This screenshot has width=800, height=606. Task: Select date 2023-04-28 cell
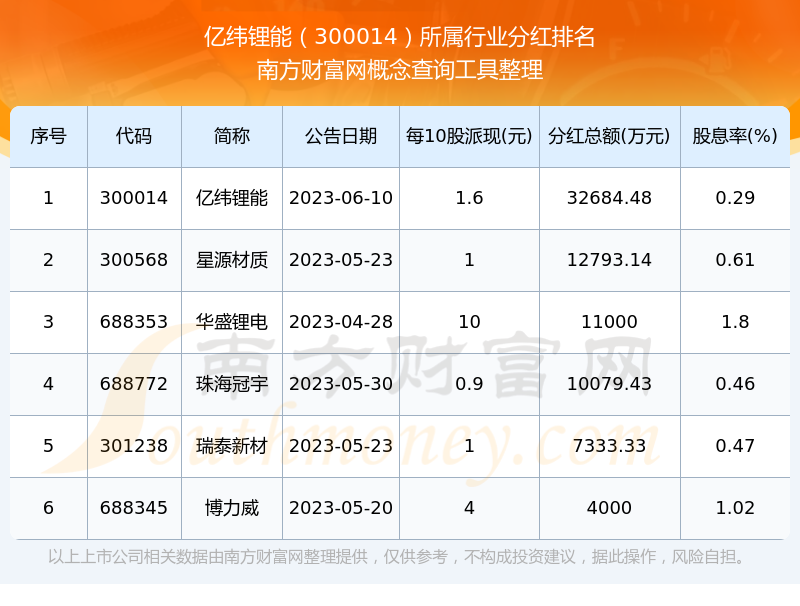pyautogui.click(x=341, y=322)
